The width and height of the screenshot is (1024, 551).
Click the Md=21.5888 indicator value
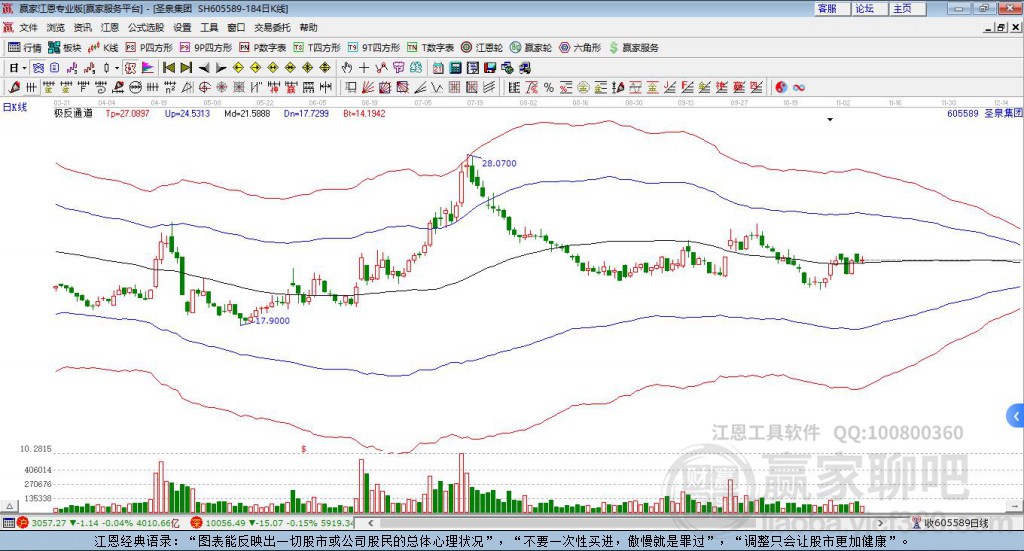[x=247, y=113]
